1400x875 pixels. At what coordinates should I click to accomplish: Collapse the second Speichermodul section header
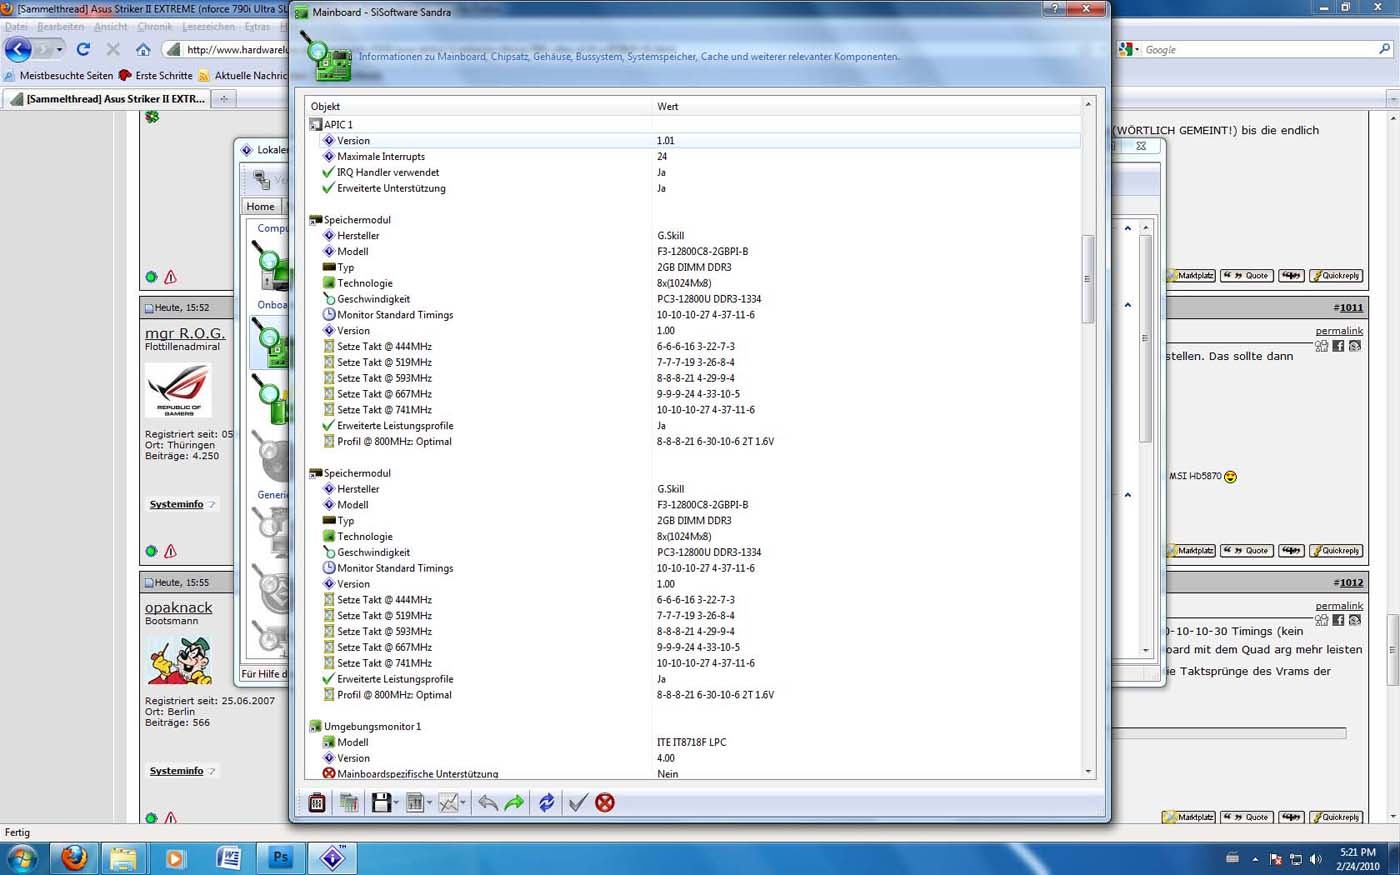point(315,473)
